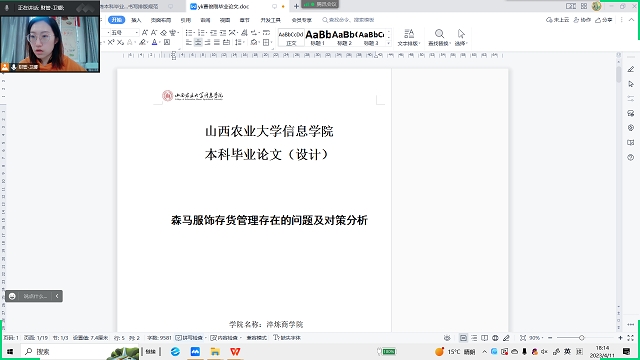Click the zoom slider handle
Viewport: 640px width, 360px height.
[582, 338]
